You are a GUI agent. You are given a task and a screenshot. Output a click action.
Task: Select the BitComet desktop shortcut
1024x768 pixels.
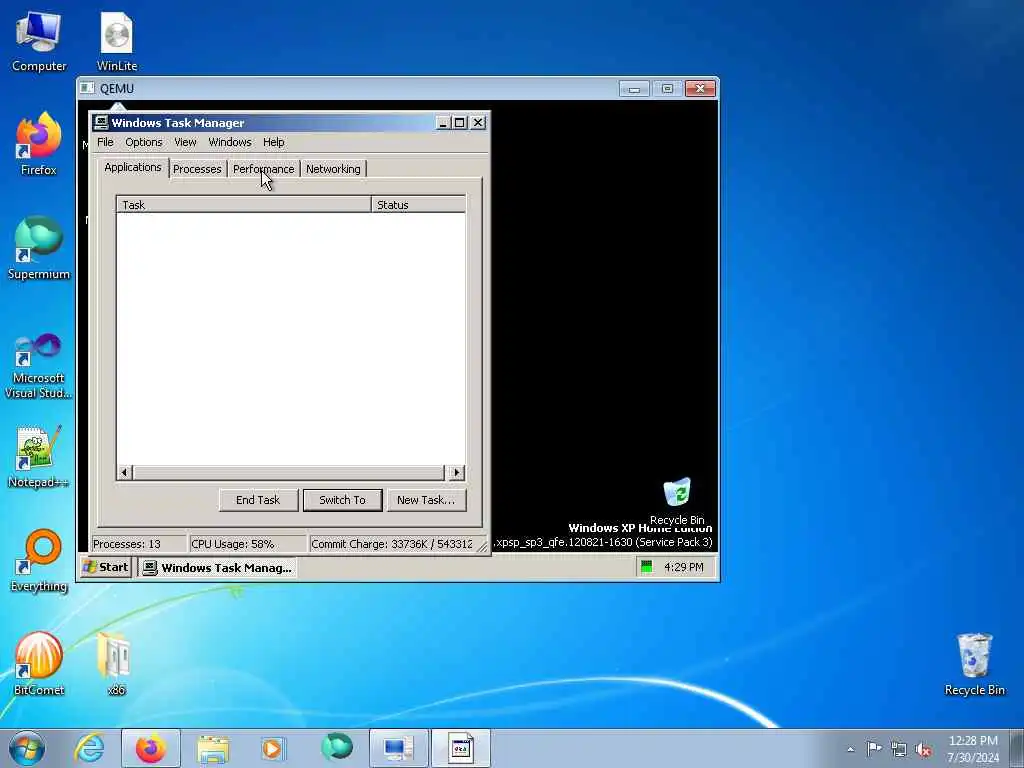tap(39, 664)
